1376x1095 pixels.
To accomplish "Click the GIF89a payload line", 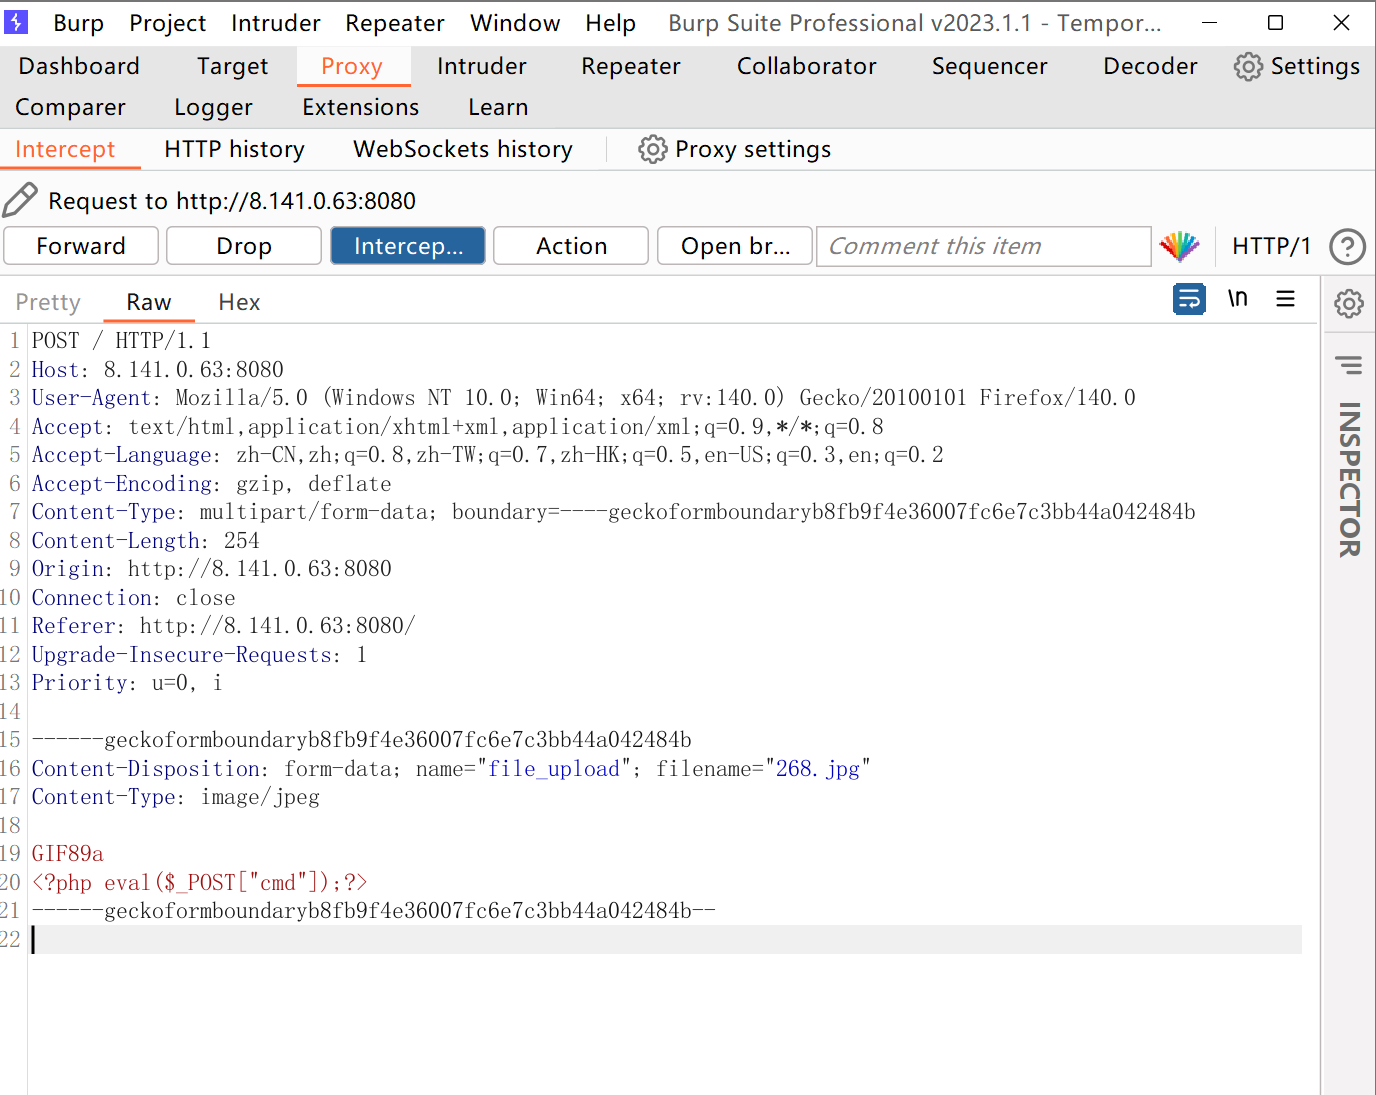I will click(x=67, y=854).
